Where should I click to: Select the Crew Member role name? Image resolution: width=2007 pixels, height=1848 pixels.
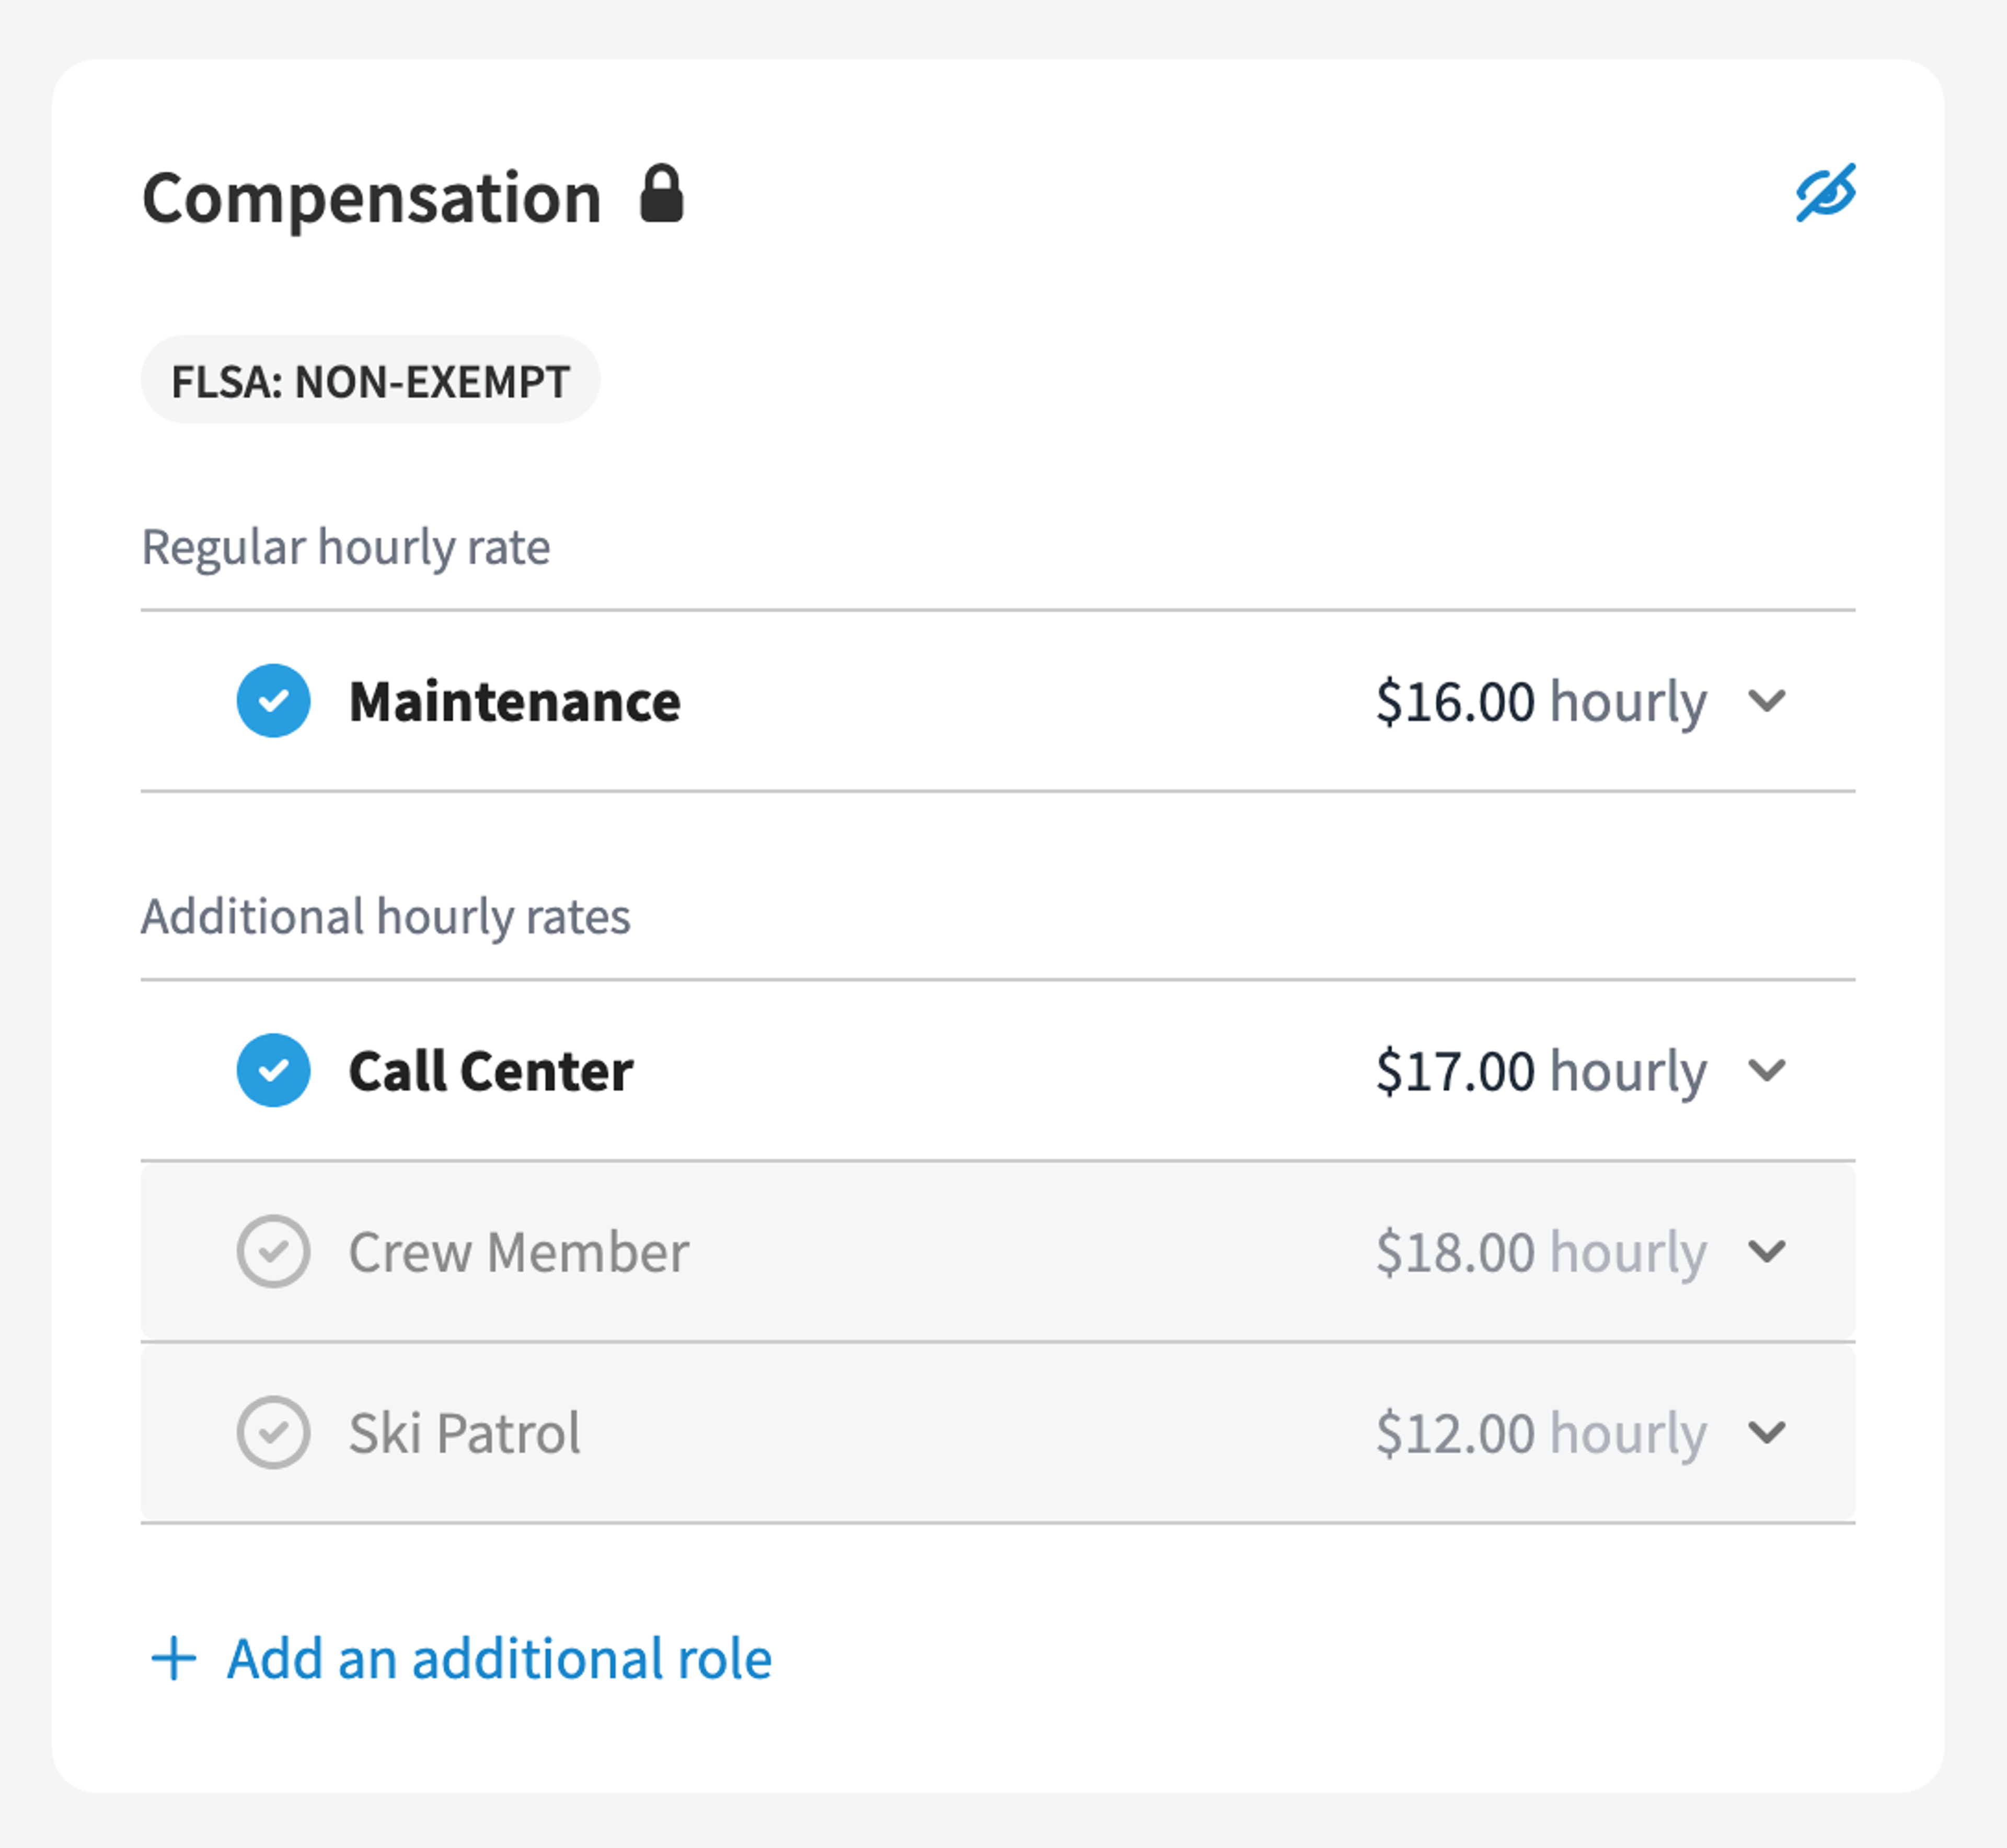[x=519, y=1251]
